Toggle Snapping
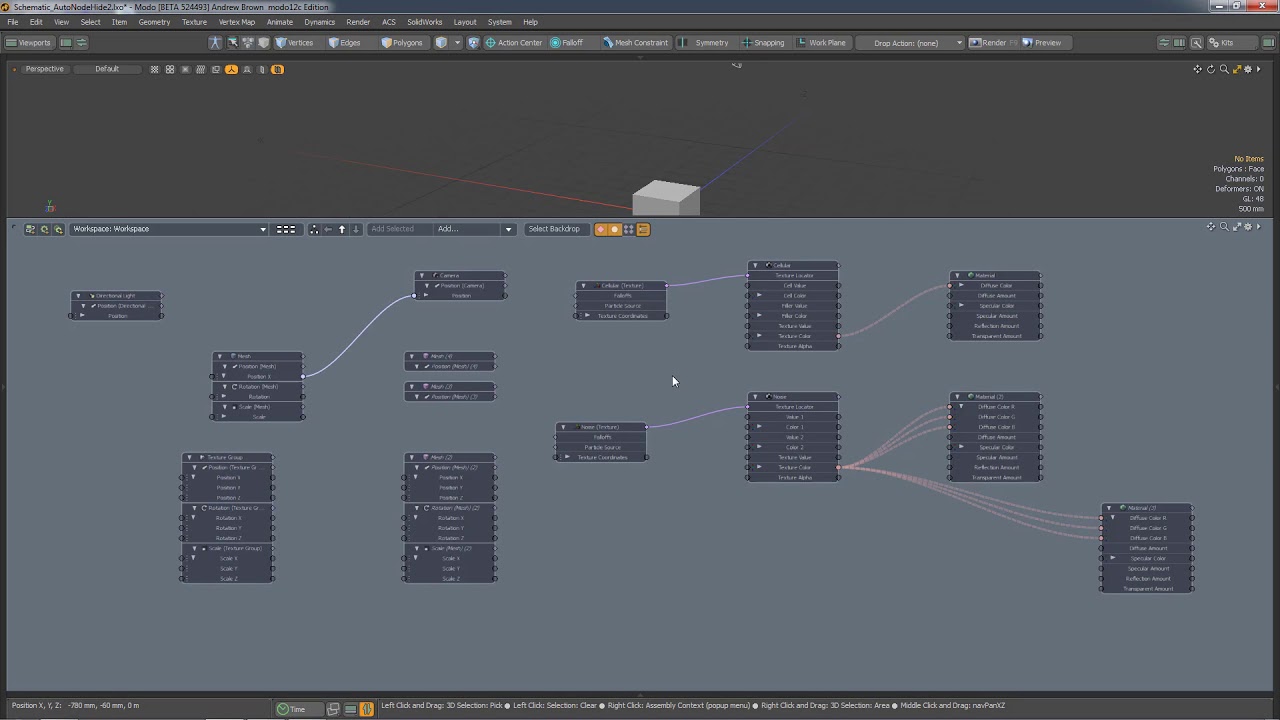Image resolution: width=1280 pixels, height=720 pixels. [763, 43]
